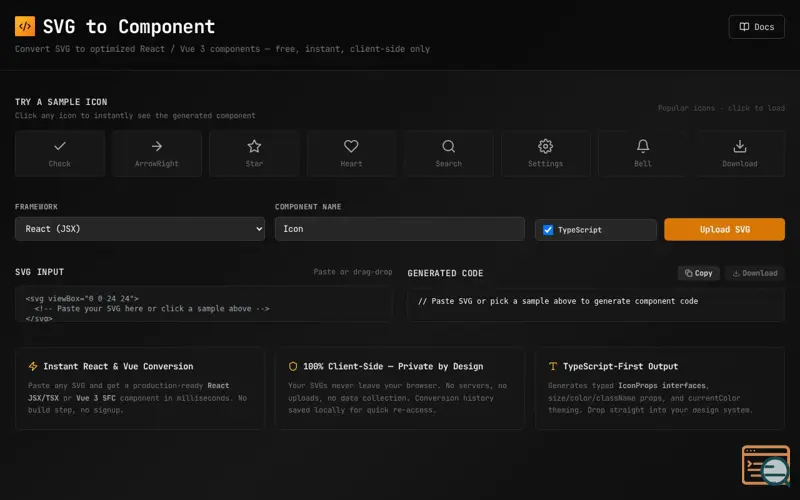Screen dimensions: 800x500
Task: Click the generated code output panel
Action: click(x=596, y=305)
